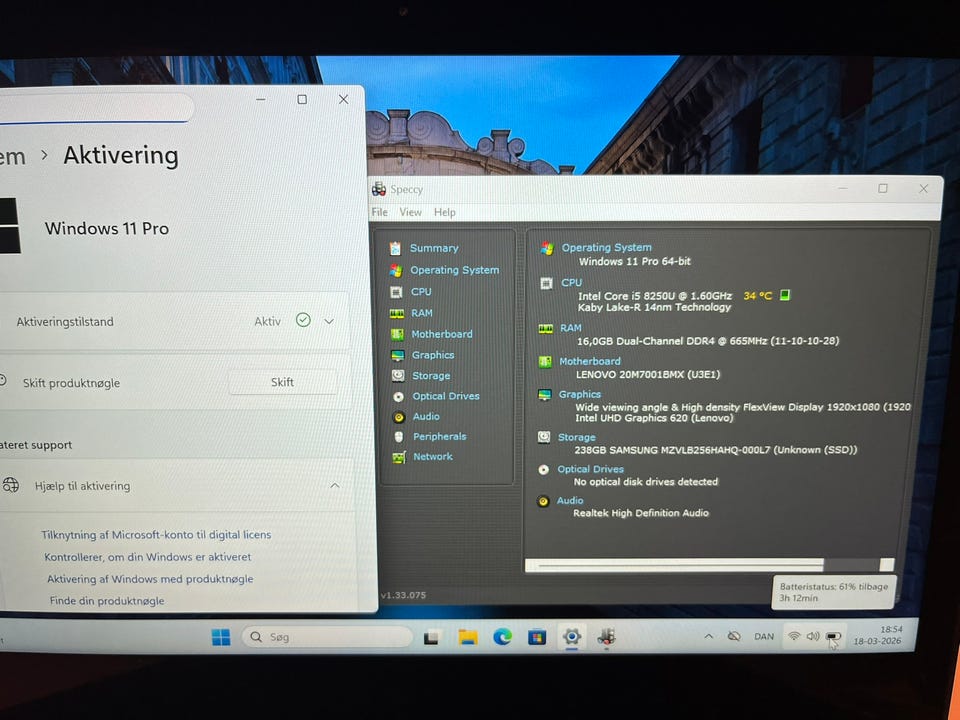Click the CPU heading in summary pane
Image resolution: width=960 pixels, height=720 pixels.
[x=571, y=282]
